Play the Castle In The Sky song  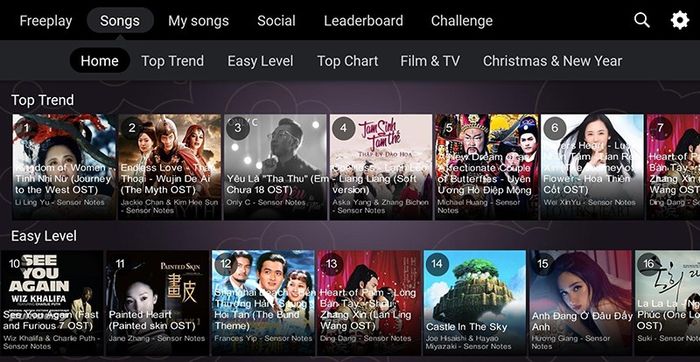coord(475,303)
